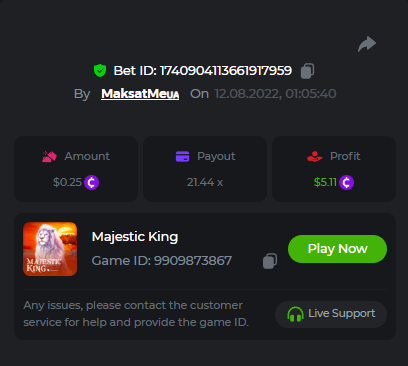Open the Majestic King game thumbnail
The image size is (408, 366).
[50, 249]
